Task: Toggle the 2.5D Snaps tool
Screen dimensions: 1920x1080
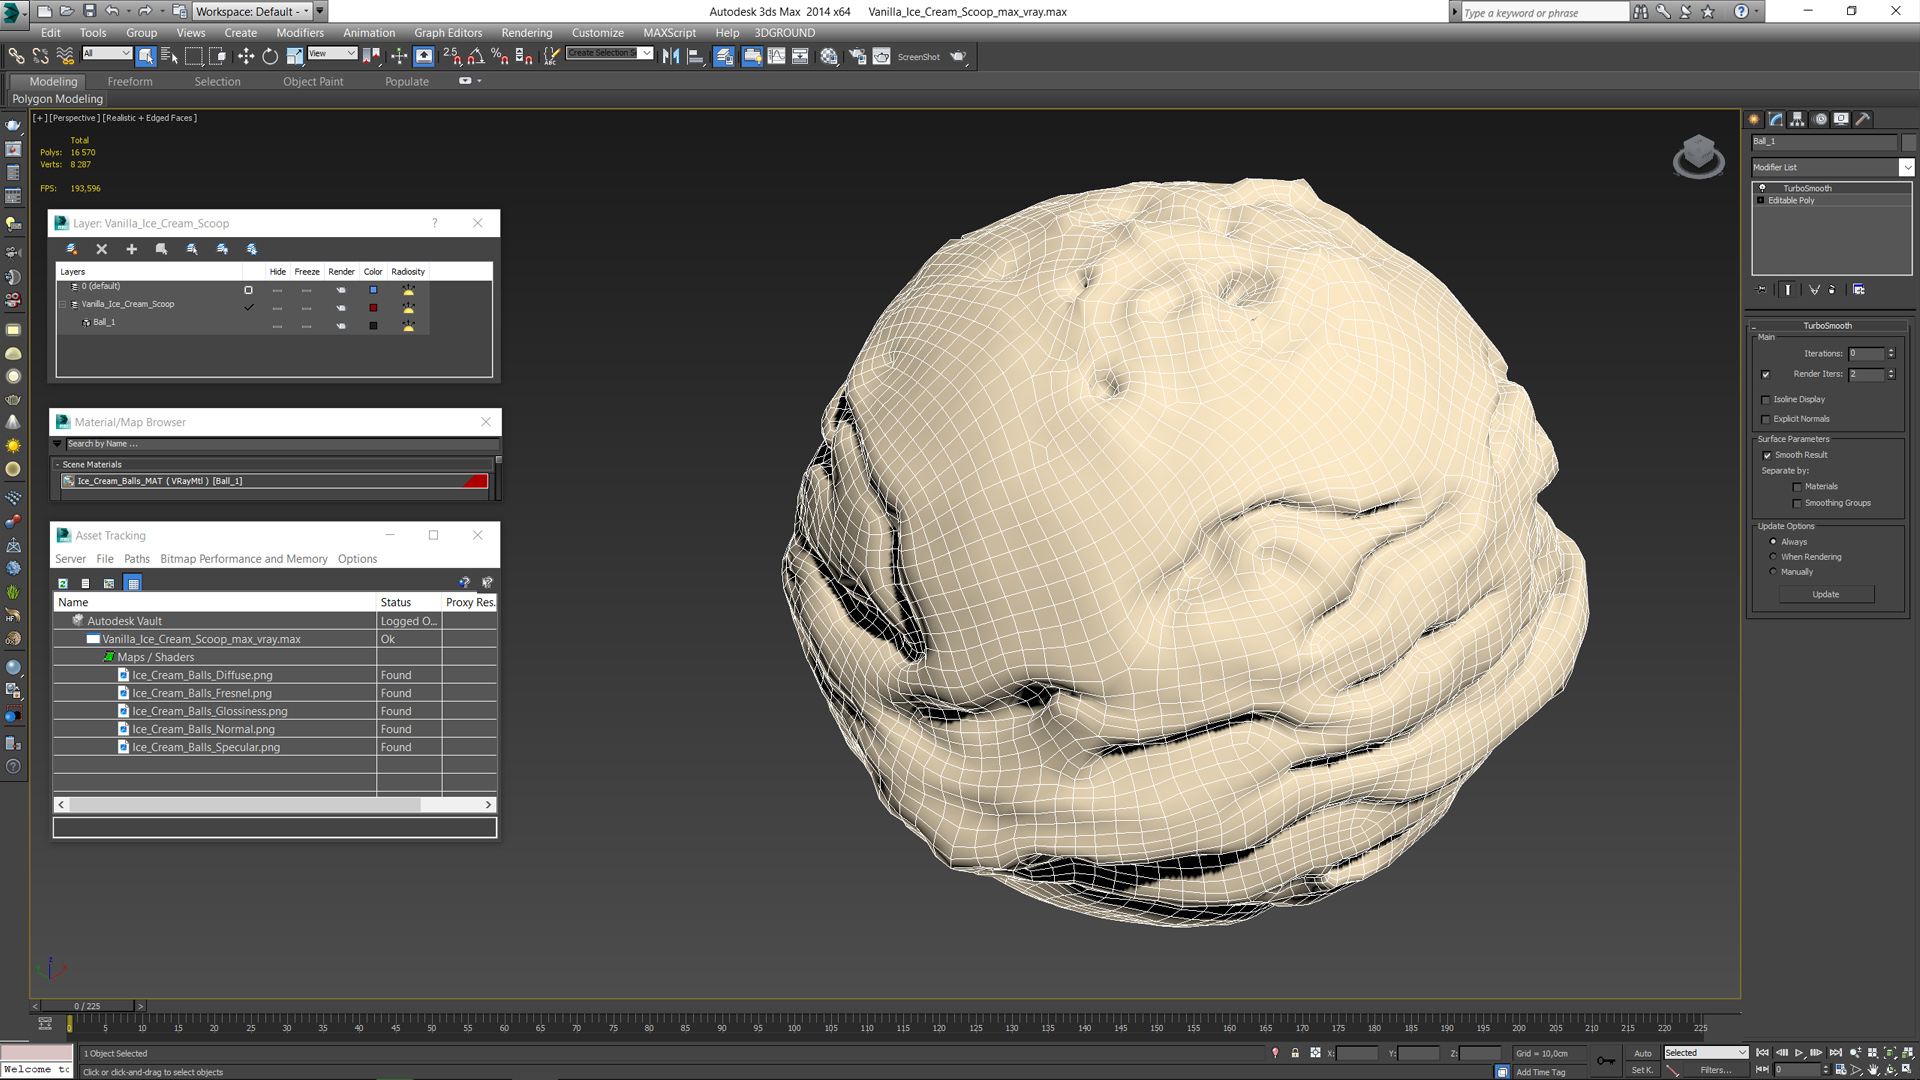Action: pyautogui.click(x=452, y=56)
